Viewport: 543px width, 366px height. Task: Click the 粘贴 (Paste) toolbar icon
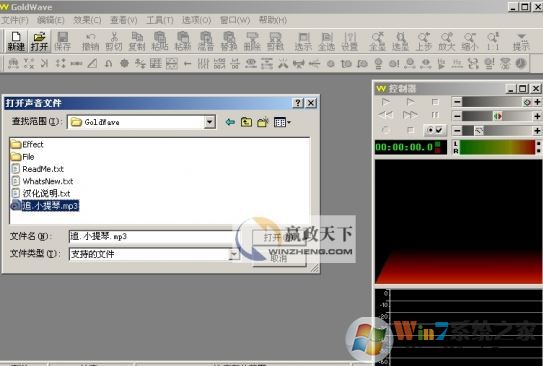click(x=160, y=41)
